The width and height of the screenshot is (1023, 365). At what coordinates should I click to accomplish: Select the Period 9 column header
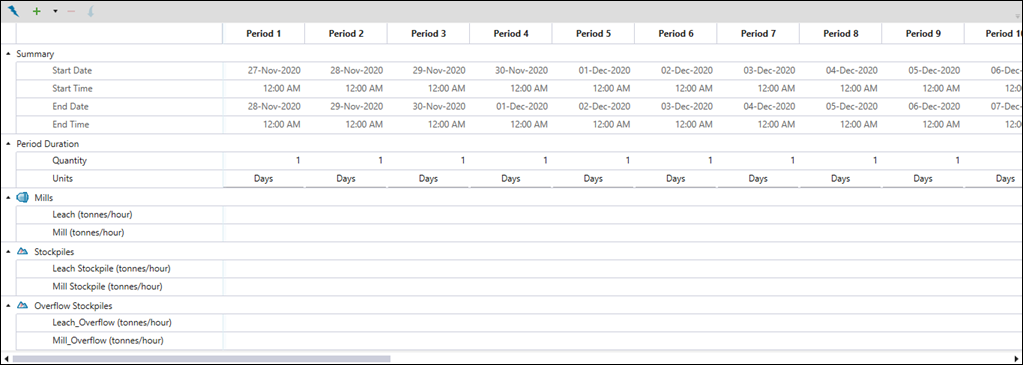(923, 34)
